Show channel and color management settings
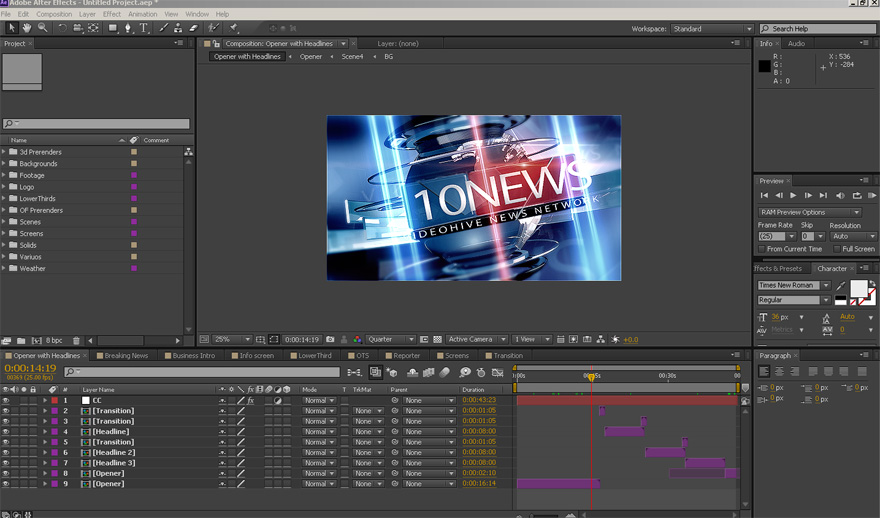Image resolution: width=880 pixels, height=518 pixels. tap(358, 339)
